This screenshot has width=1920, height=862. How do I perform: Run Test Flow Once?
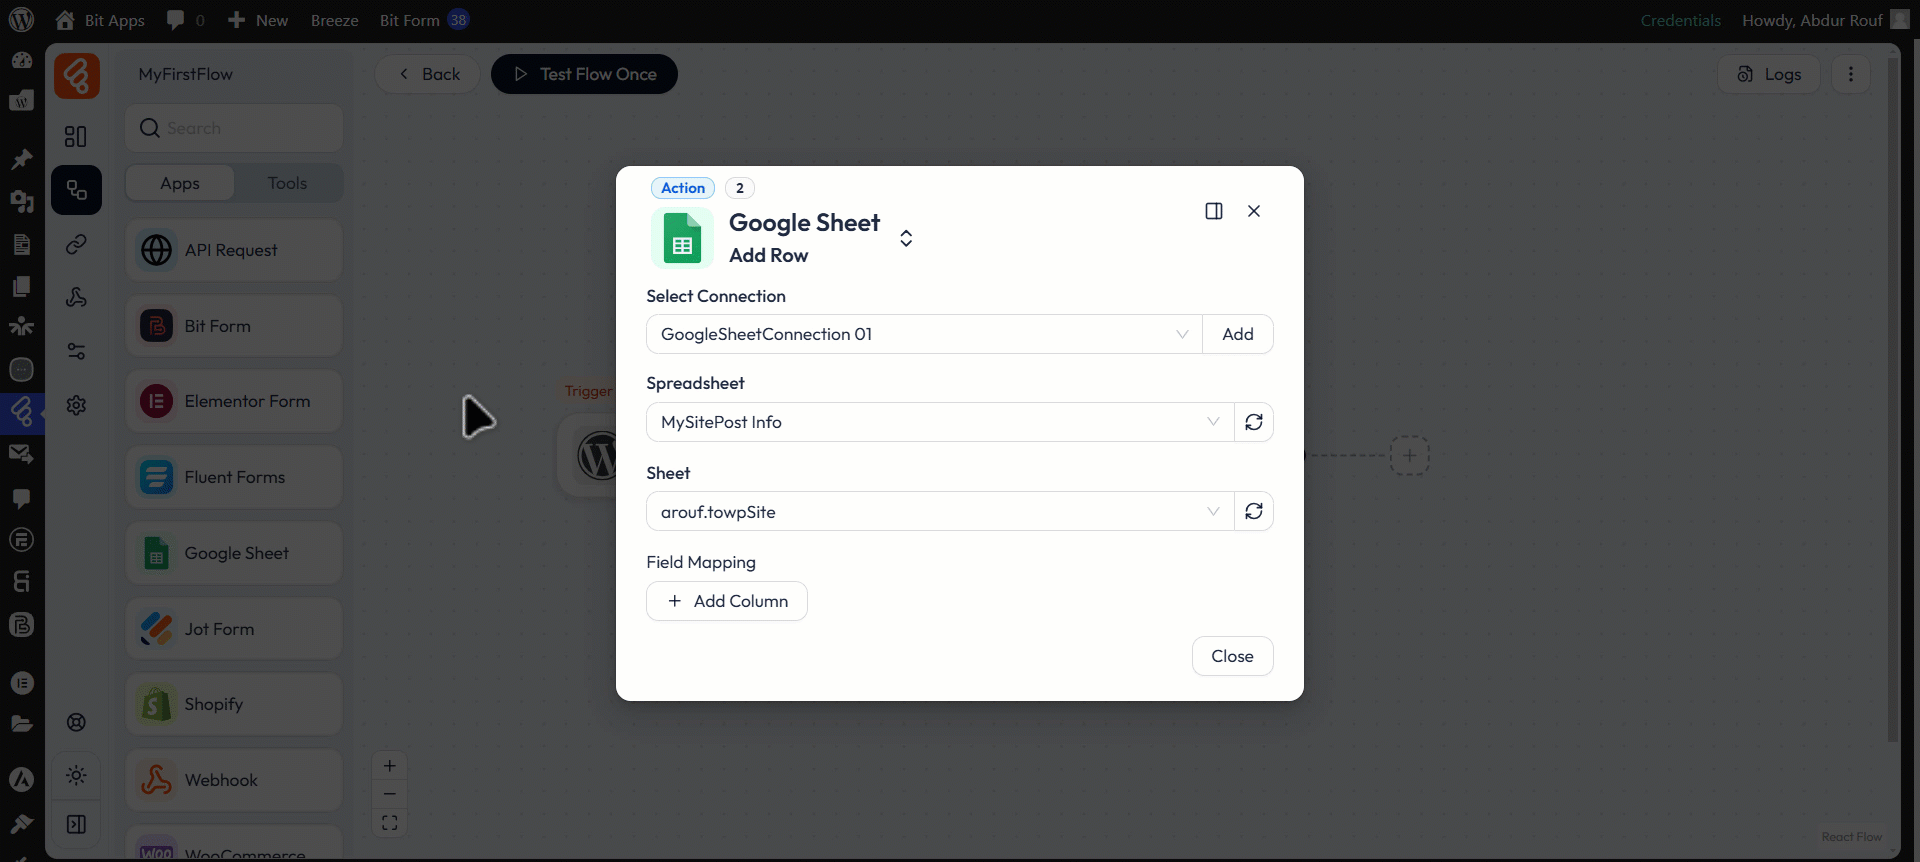click(x=584, y=74)
